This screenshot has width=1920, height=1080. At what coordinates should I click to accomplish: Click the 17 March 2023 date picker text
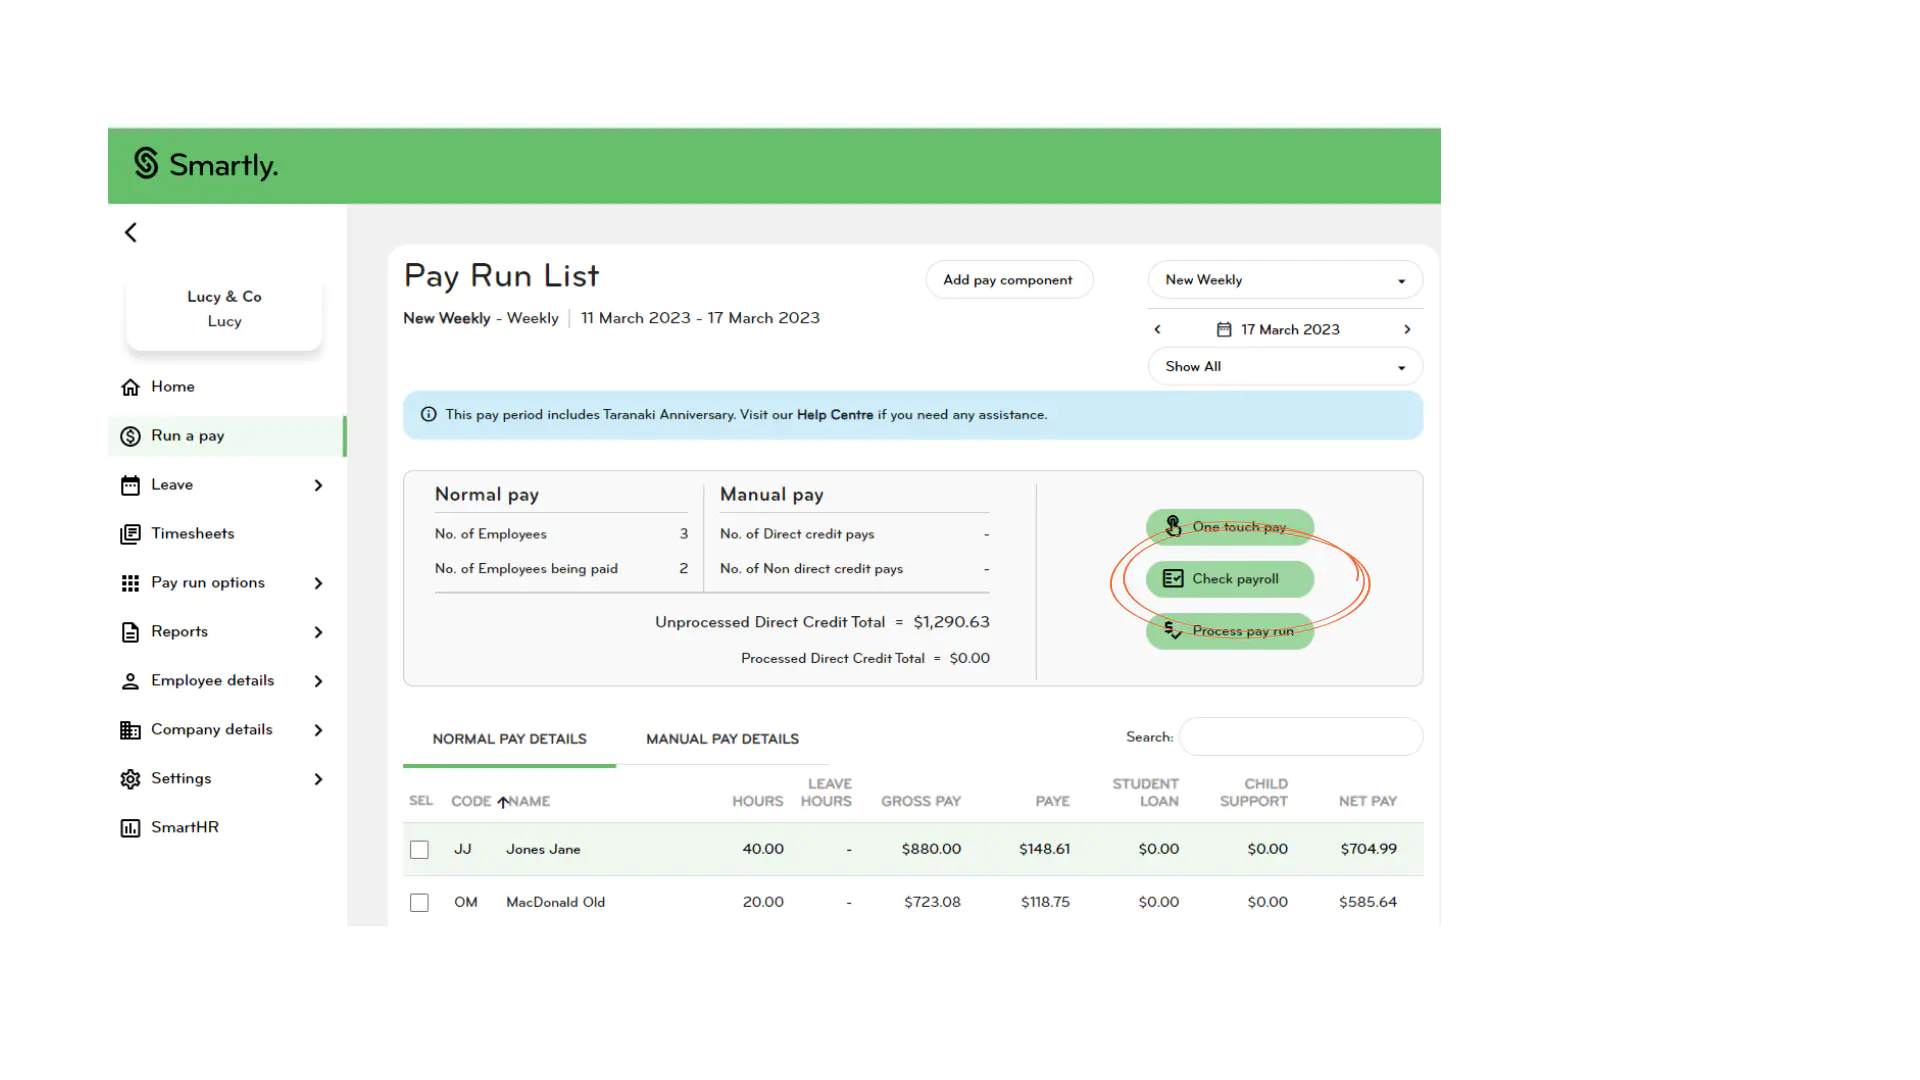[1290, 329]
